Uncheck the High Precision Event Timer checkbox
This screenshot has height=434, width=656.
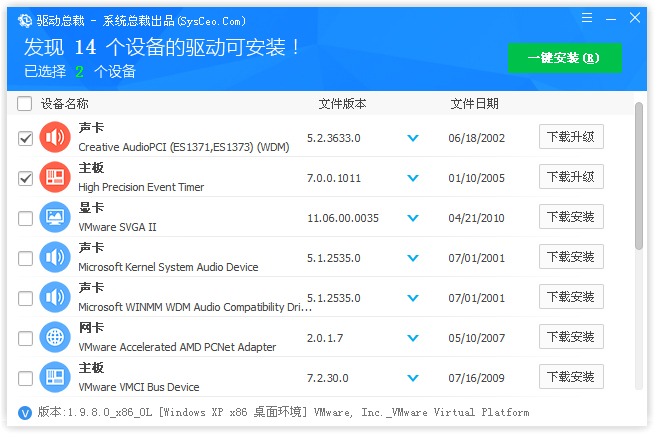click(26, 178)
